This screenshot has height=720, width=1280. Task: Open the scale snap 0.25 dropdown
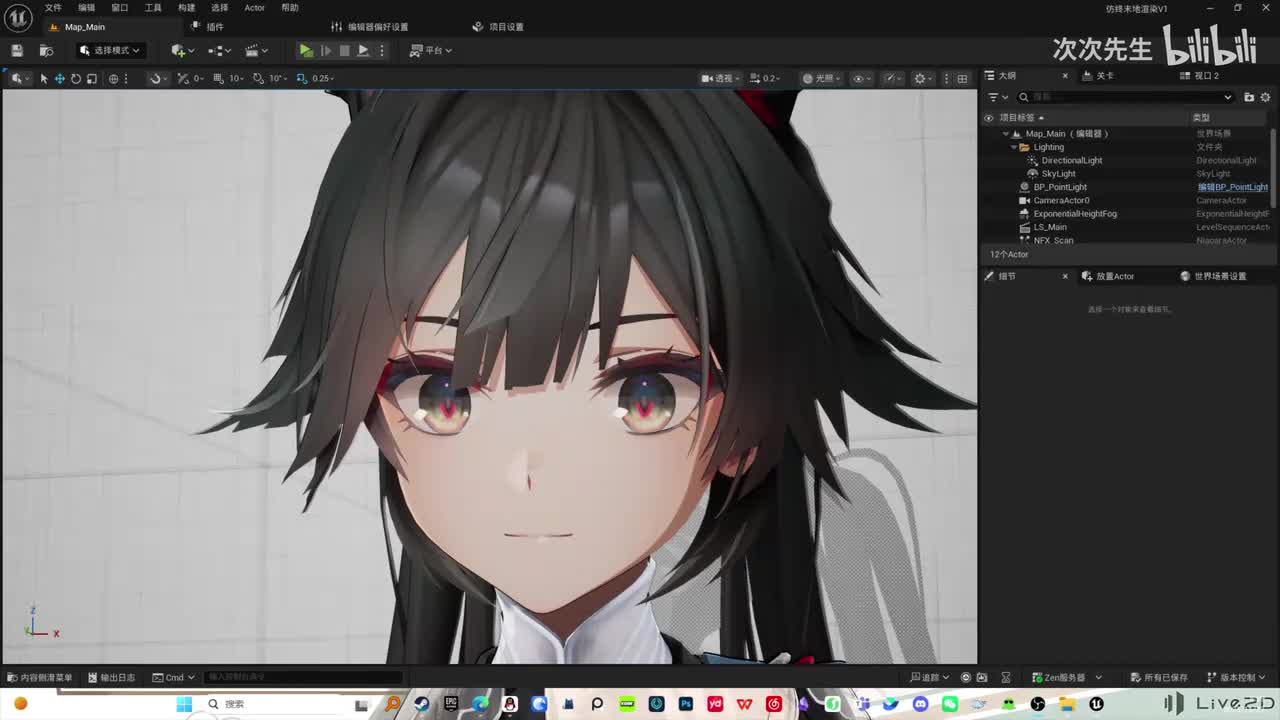point(323,78)
